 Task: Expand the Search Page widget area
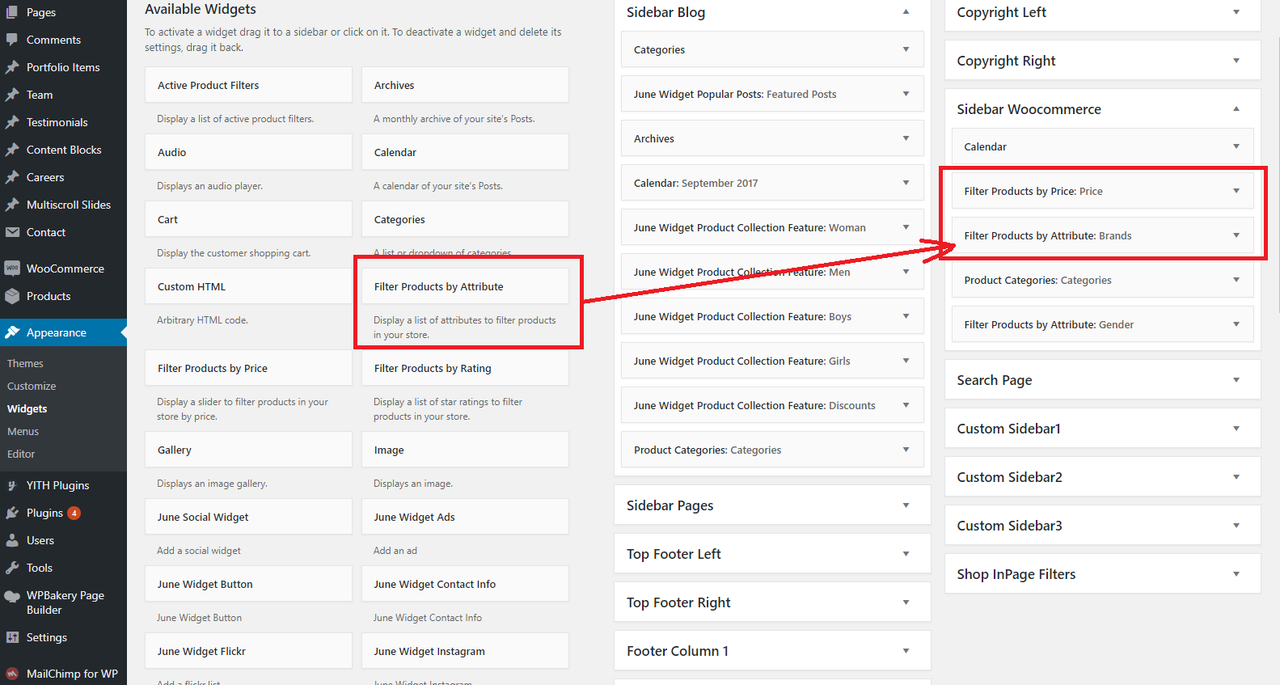coord(1236,380)
